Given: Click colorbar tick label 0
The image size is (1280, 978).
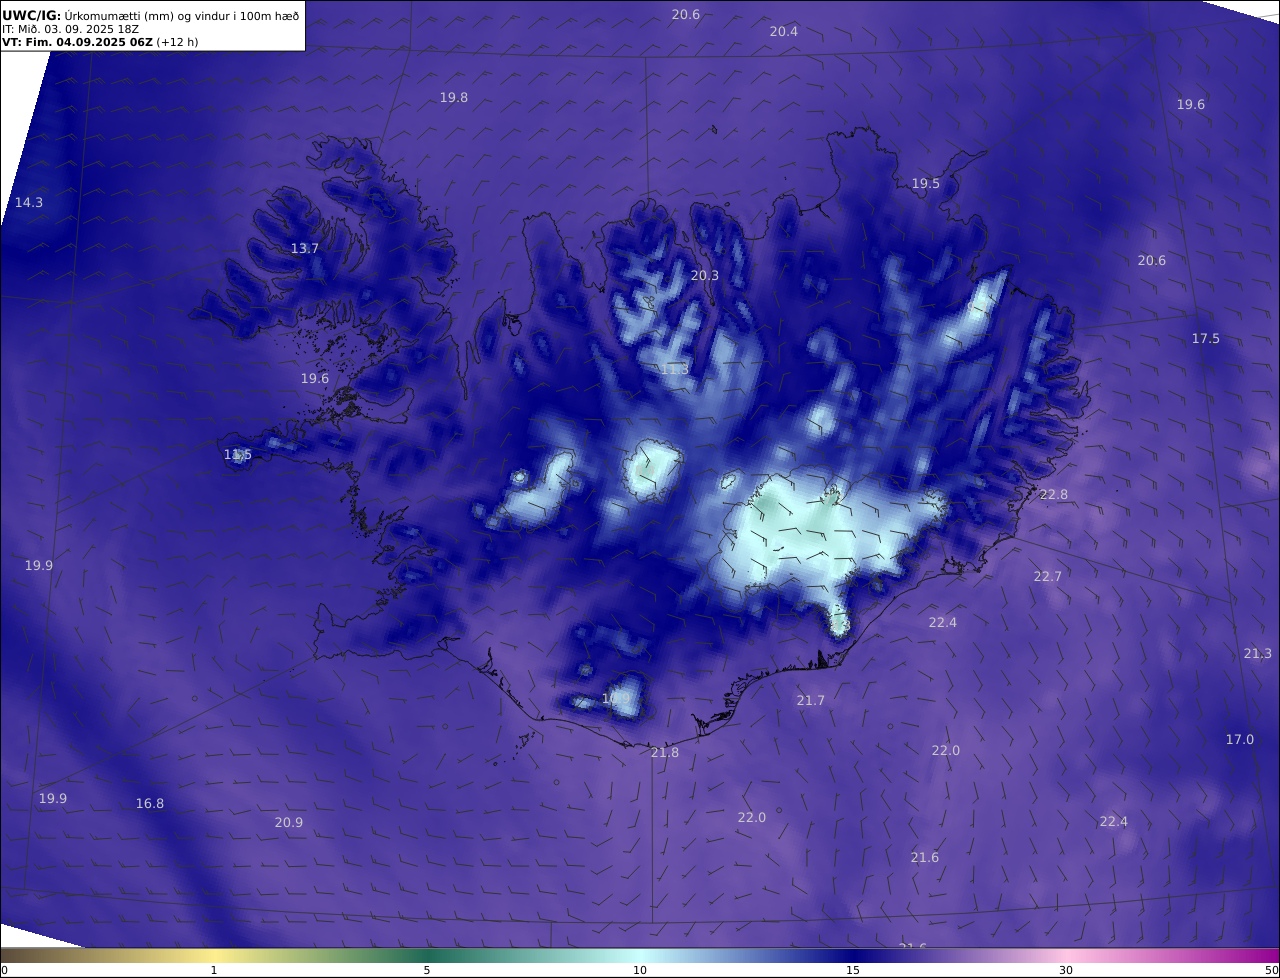Looking at the screenshot, I should point(4,970).
